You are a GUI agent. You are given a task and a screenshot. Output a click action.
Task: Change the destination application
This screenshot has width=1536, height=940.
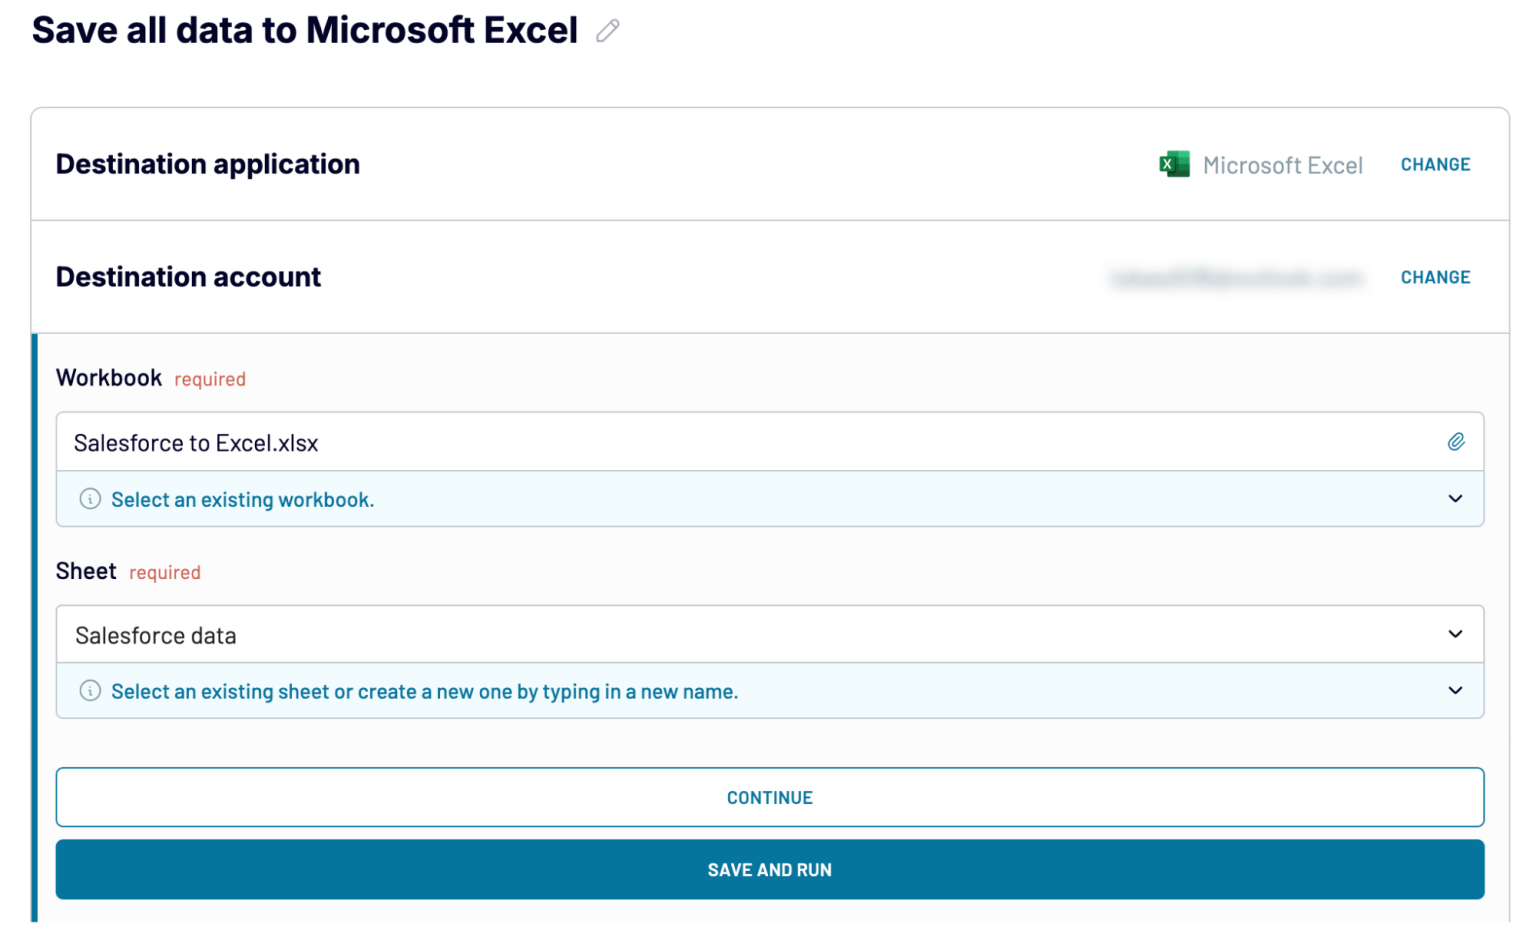click(1435, 164)
